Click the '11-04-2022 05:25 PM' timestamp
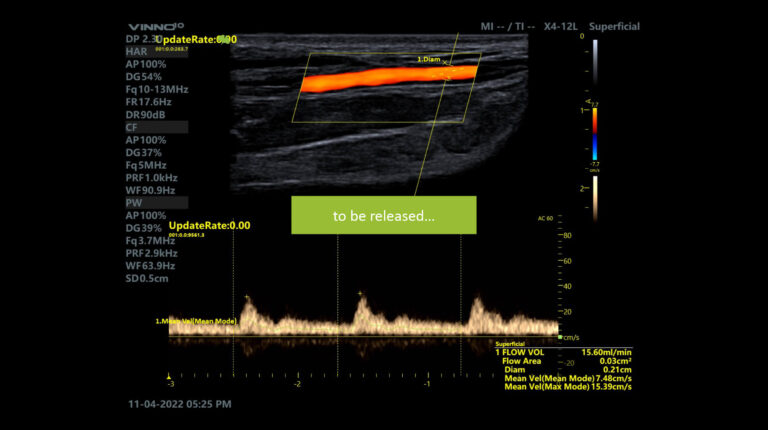This screenshot has width=768, height=430. pos(180,404)
